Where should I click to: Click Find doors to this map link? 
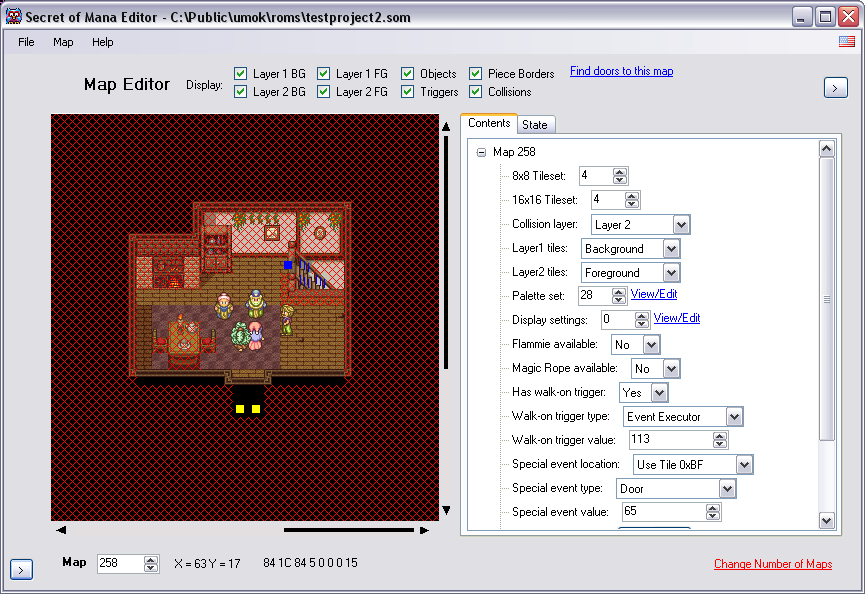621,71
